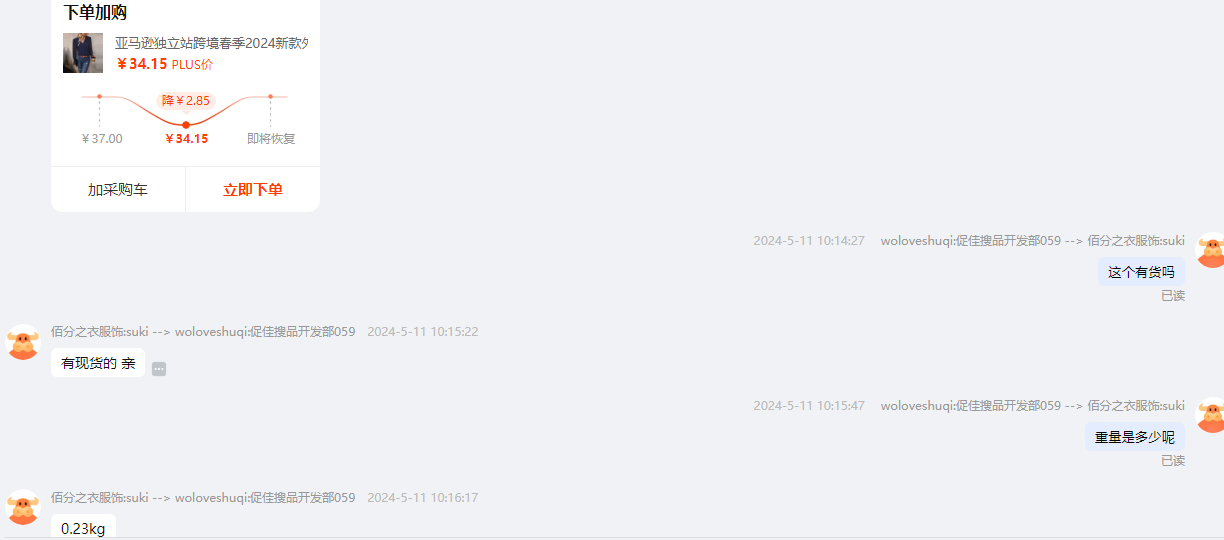Open product title 亚马逊独立站跨境春季2024新款
This screenshot has height=540, width=1224.
[x=211, y=43]
